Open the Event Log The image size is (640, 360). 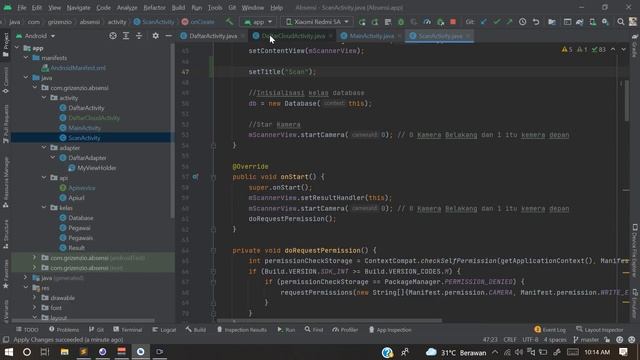(x=550, y=329)
